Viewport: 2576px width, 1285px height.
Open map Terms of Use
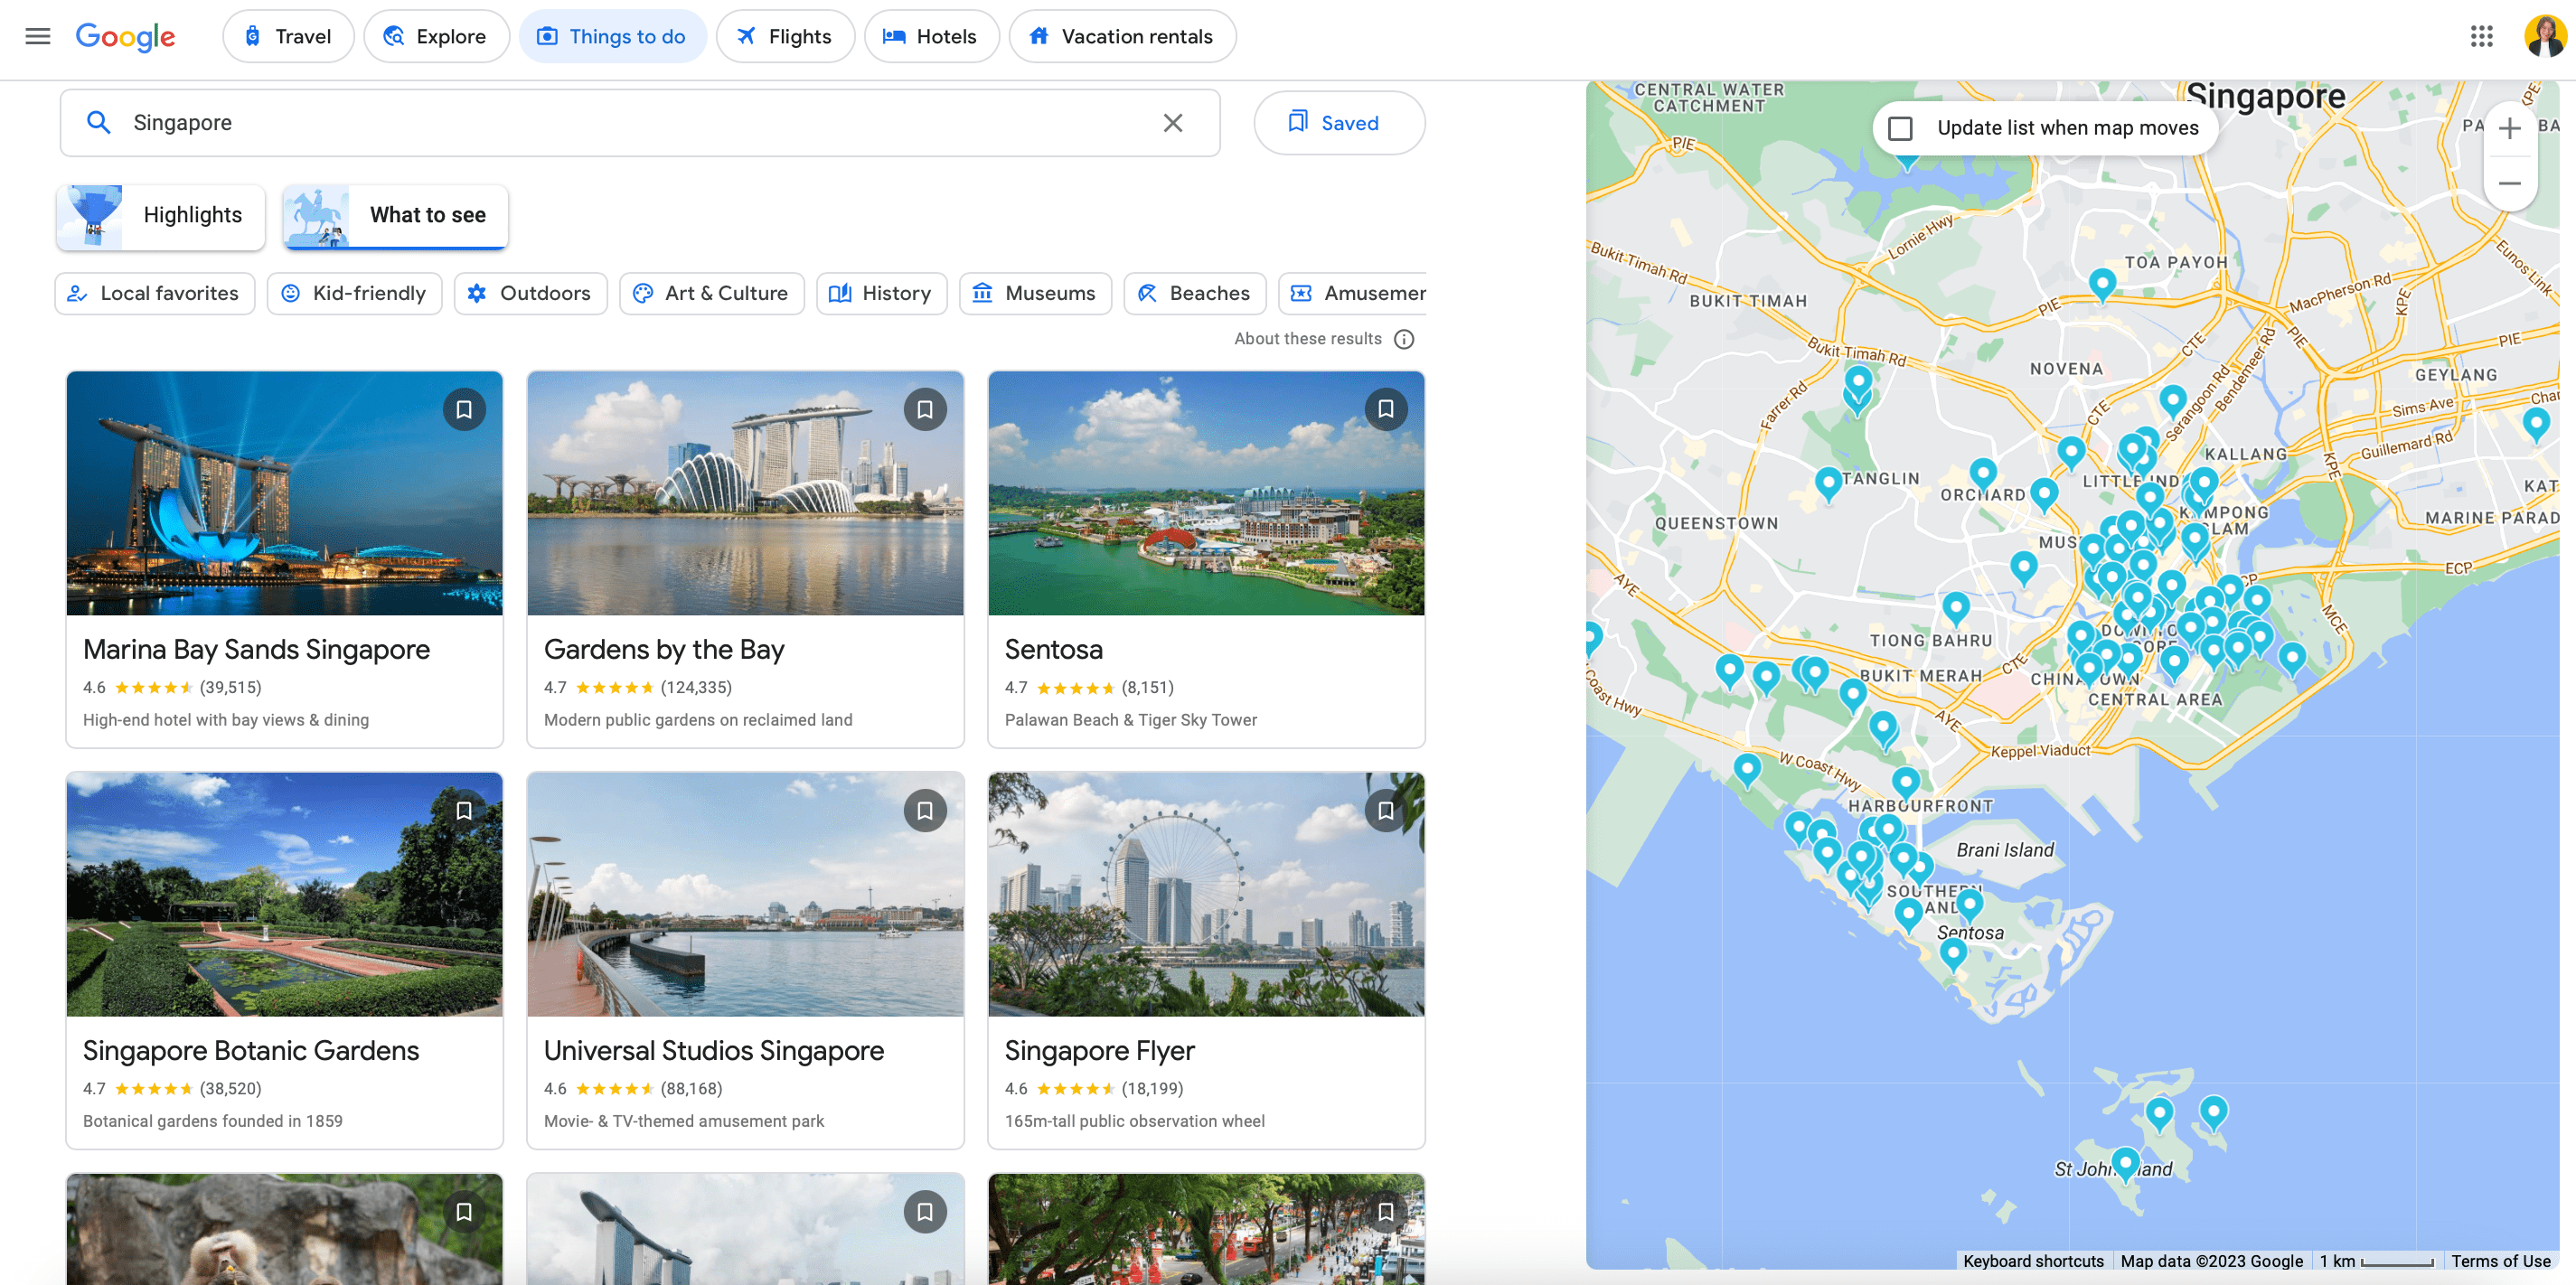click(2500, 1261)
